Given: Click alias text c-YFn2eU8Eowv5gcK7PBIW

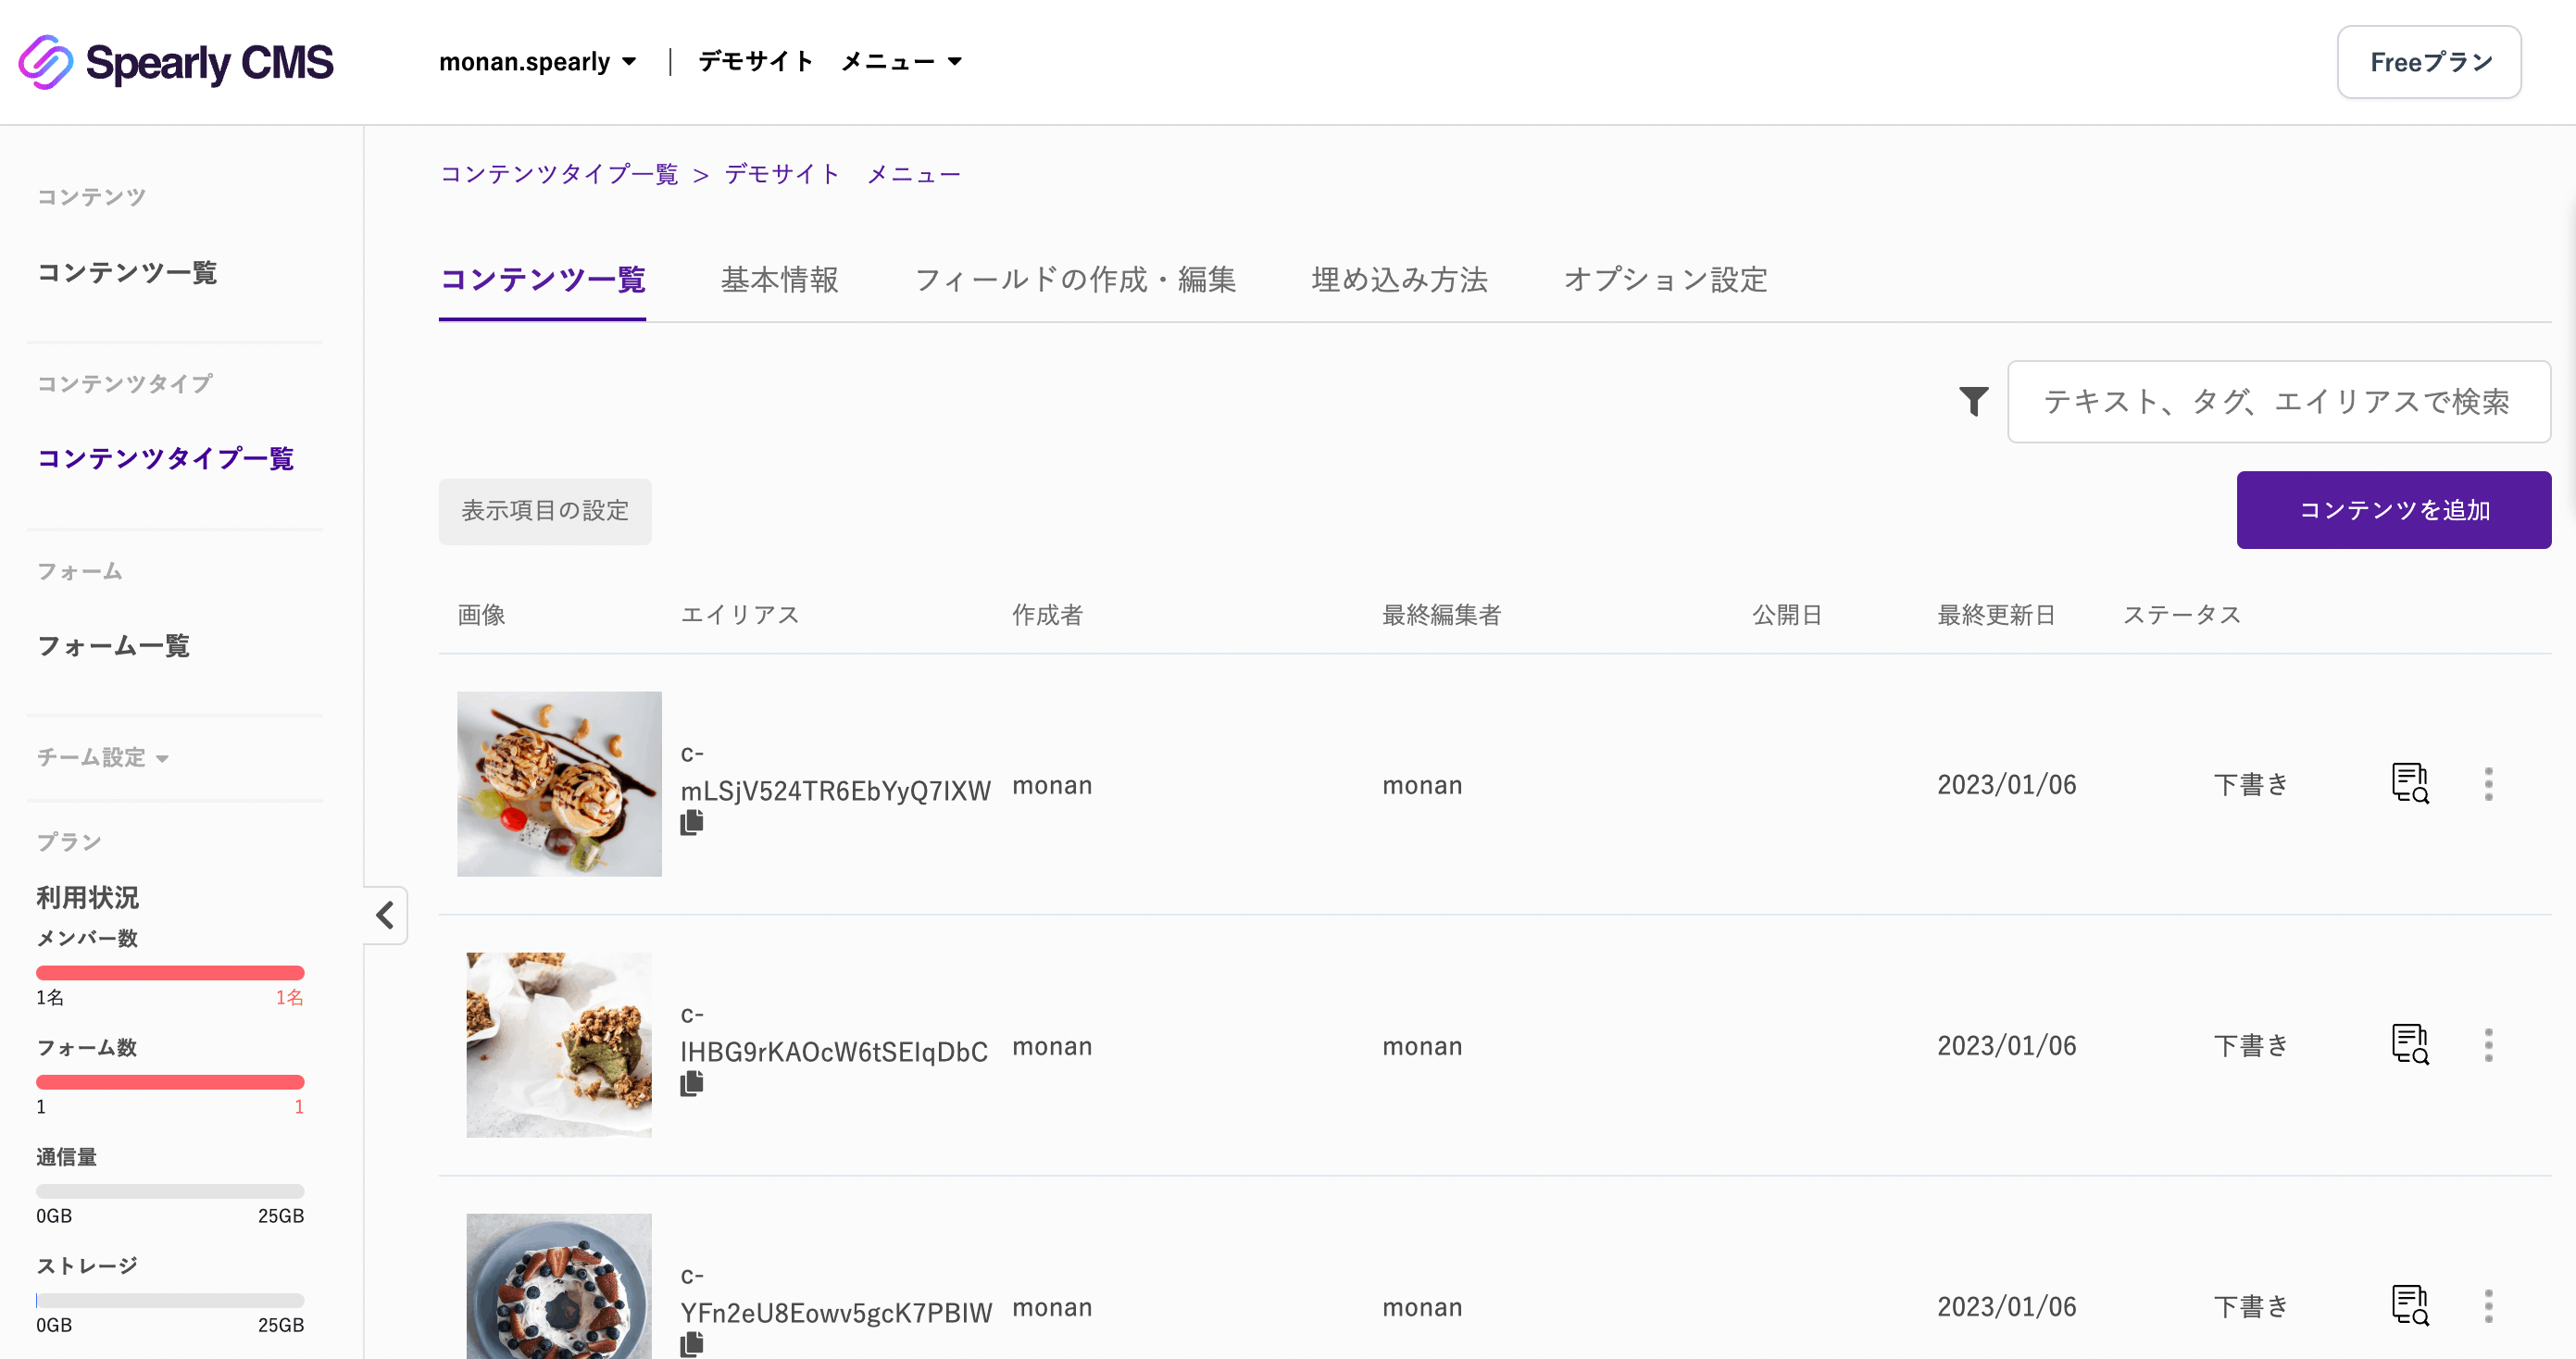Looking at the screenshot, I should tap(837, 1294).
